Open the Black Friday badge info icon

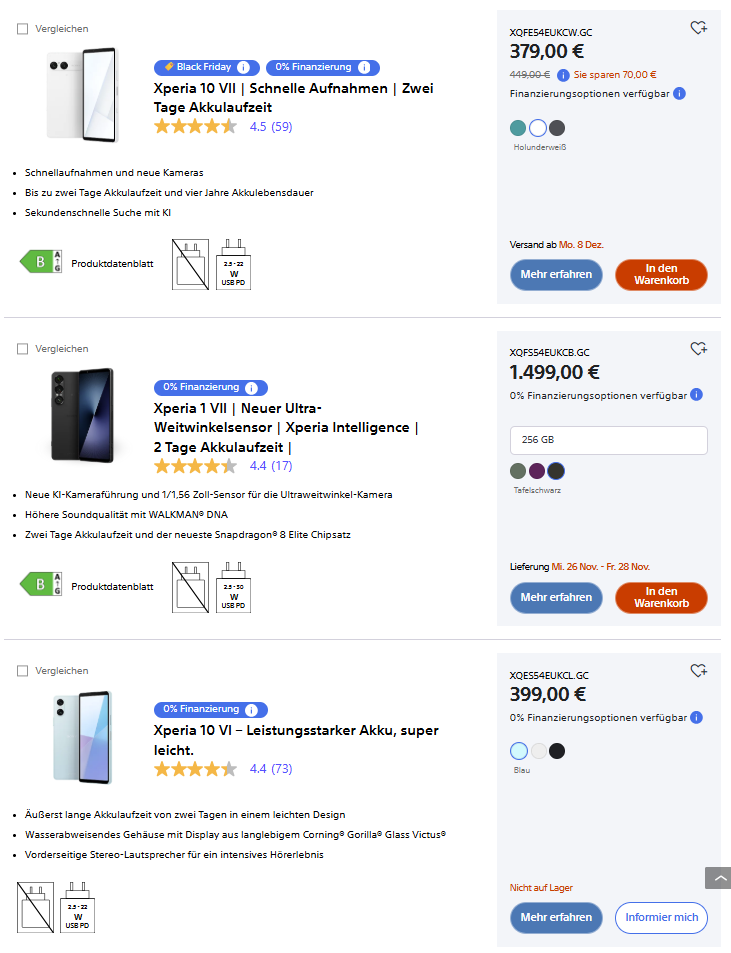pos(243,67)
